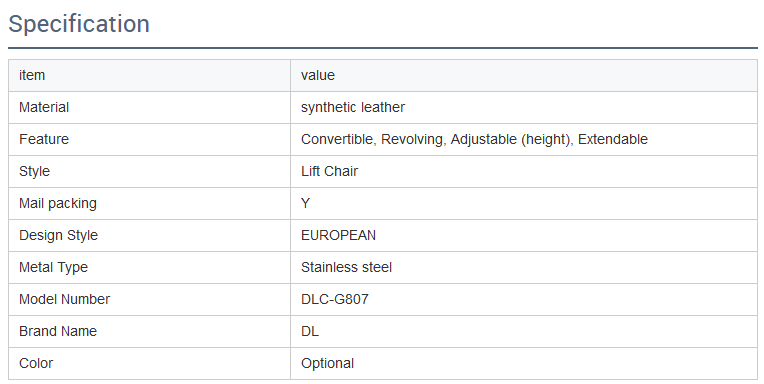The width and height of the screenshot is (764, 384).
Task: Click the 'Optional' color value cell
Action: 524,364
